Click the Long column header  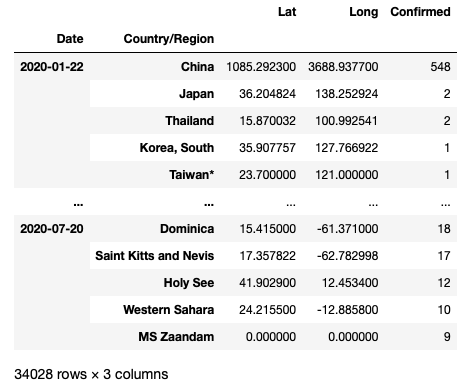pos(364,12)
